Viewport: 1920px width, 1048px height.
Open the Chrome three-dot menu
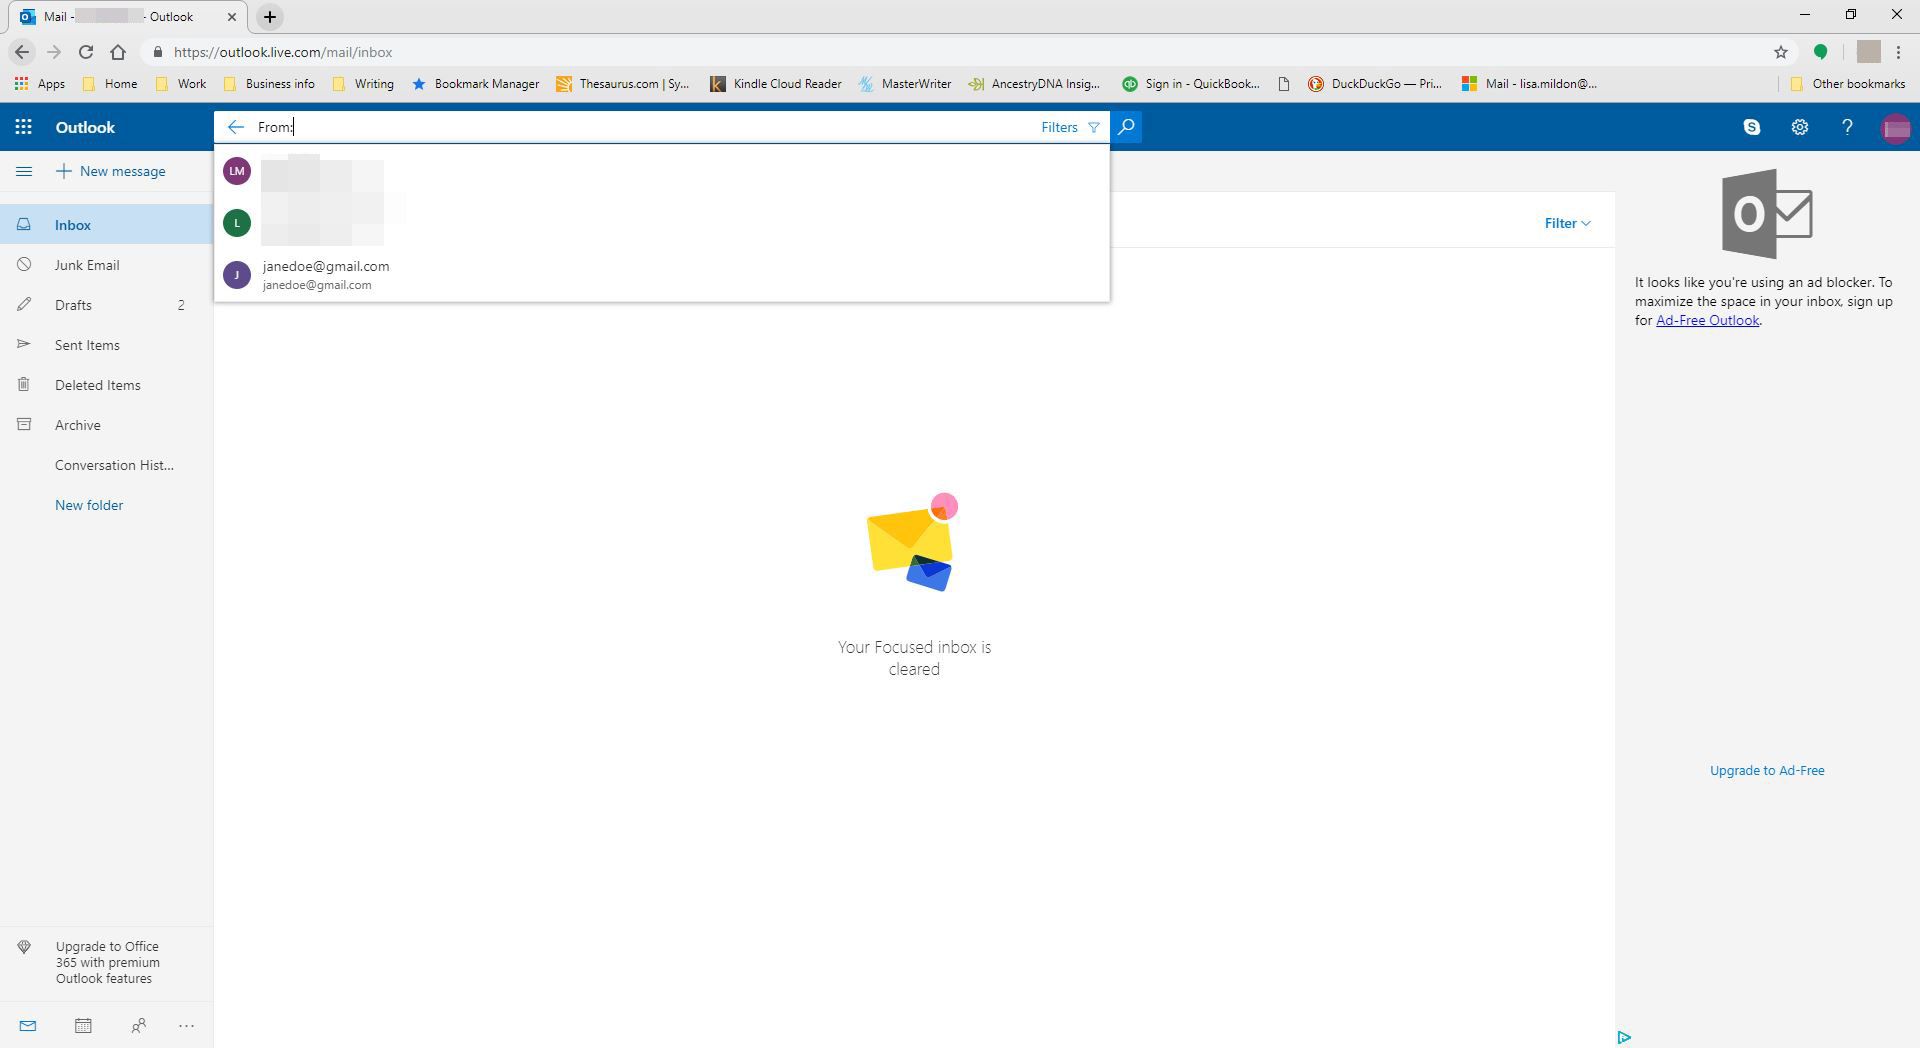(x=1898, y=52)
